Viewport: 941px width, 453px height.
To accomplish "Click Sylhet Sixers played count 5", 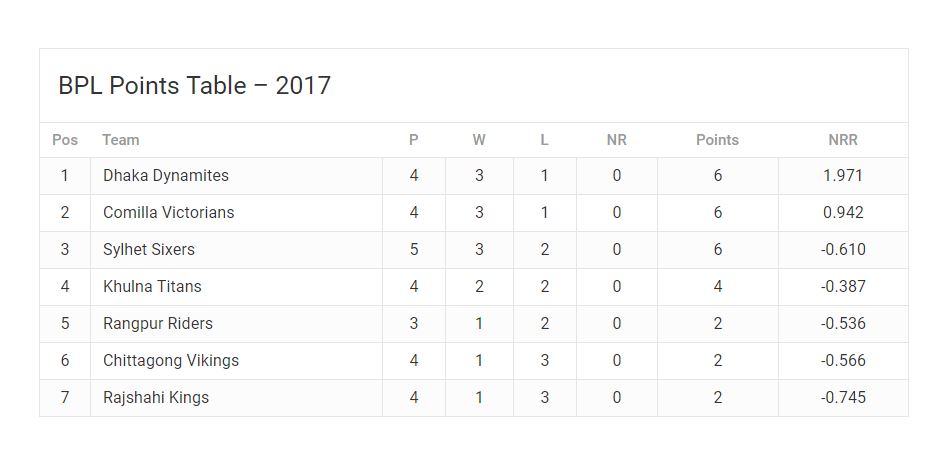I will point(413,250).
